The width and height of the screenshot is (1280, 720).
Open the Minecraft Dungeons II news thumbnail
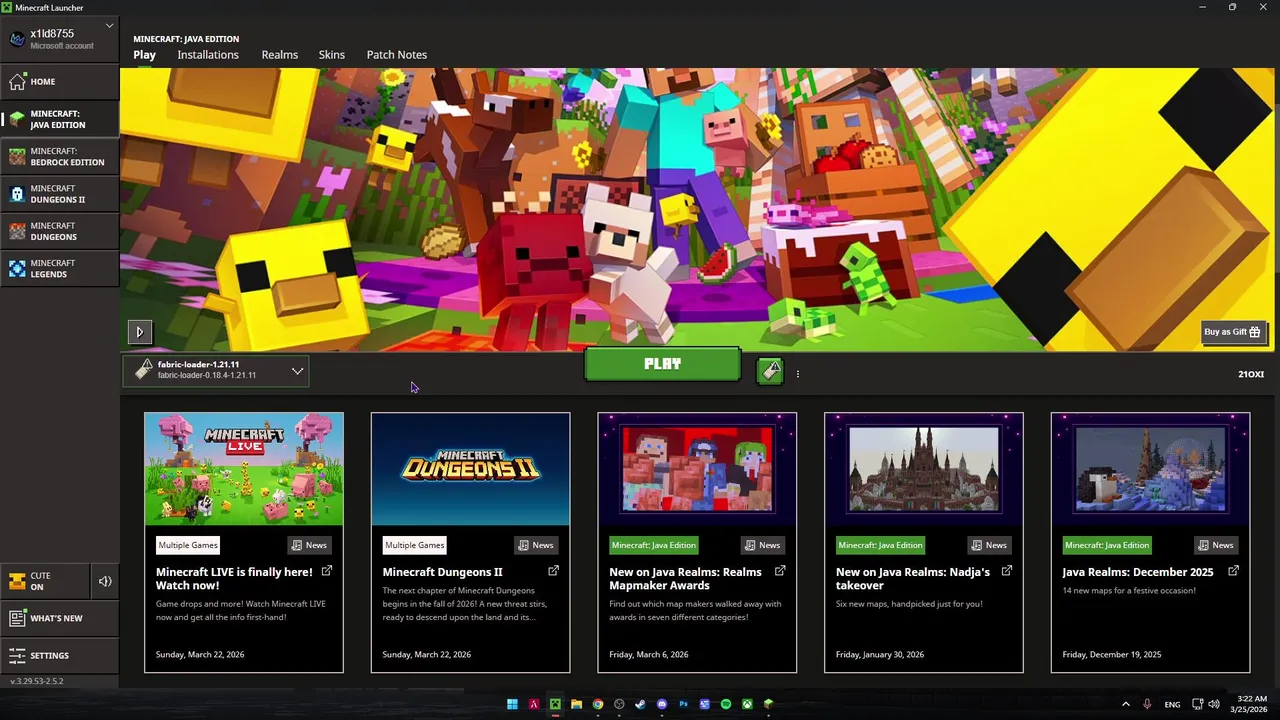(471, 469)
